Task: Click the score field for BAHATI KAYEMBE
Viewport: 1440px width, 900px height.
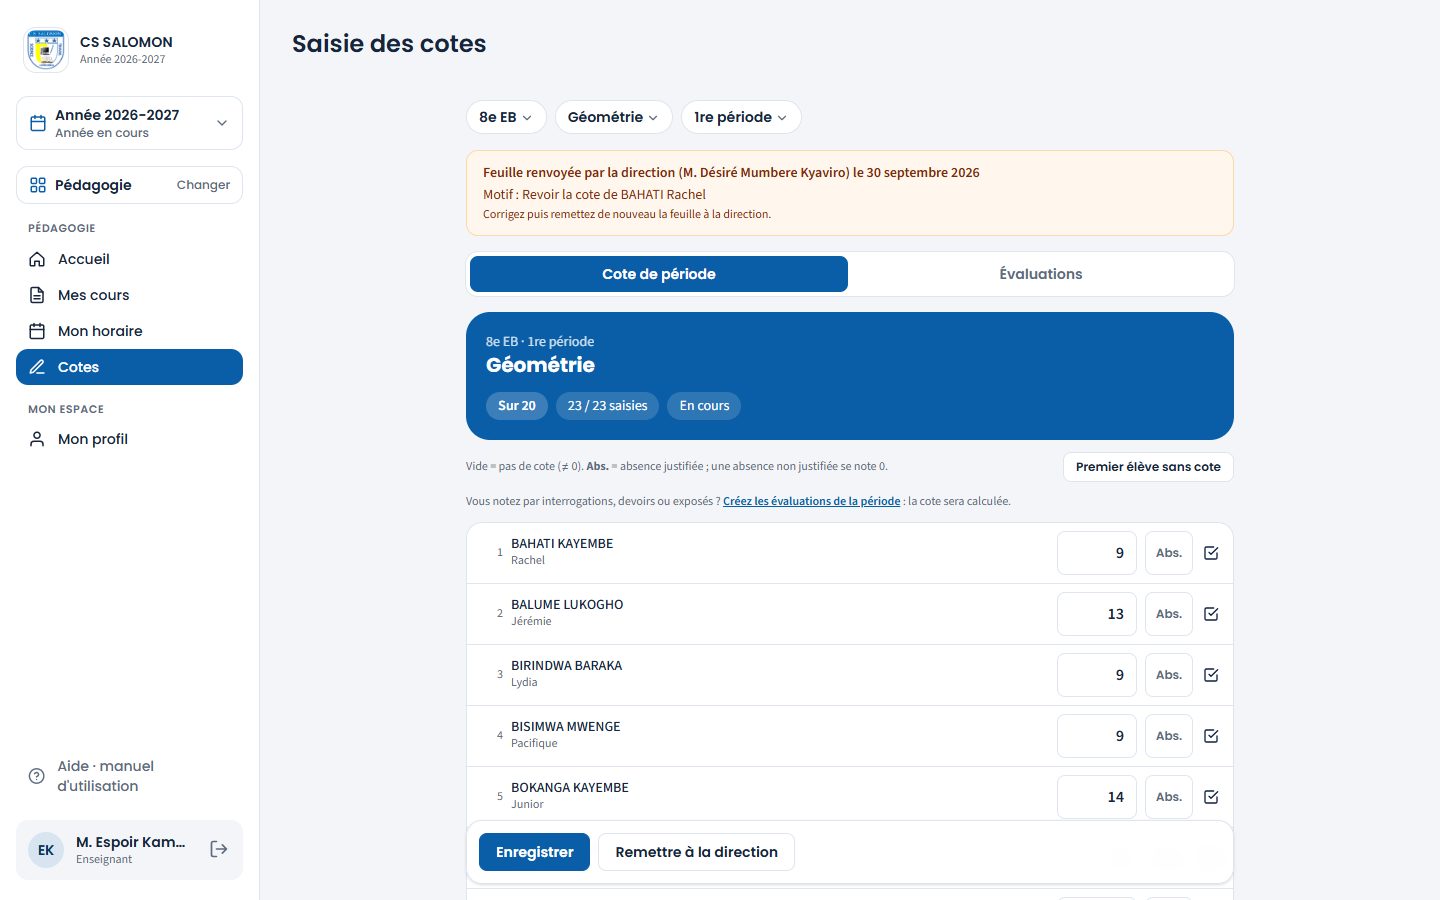Action: (1097, 553)
